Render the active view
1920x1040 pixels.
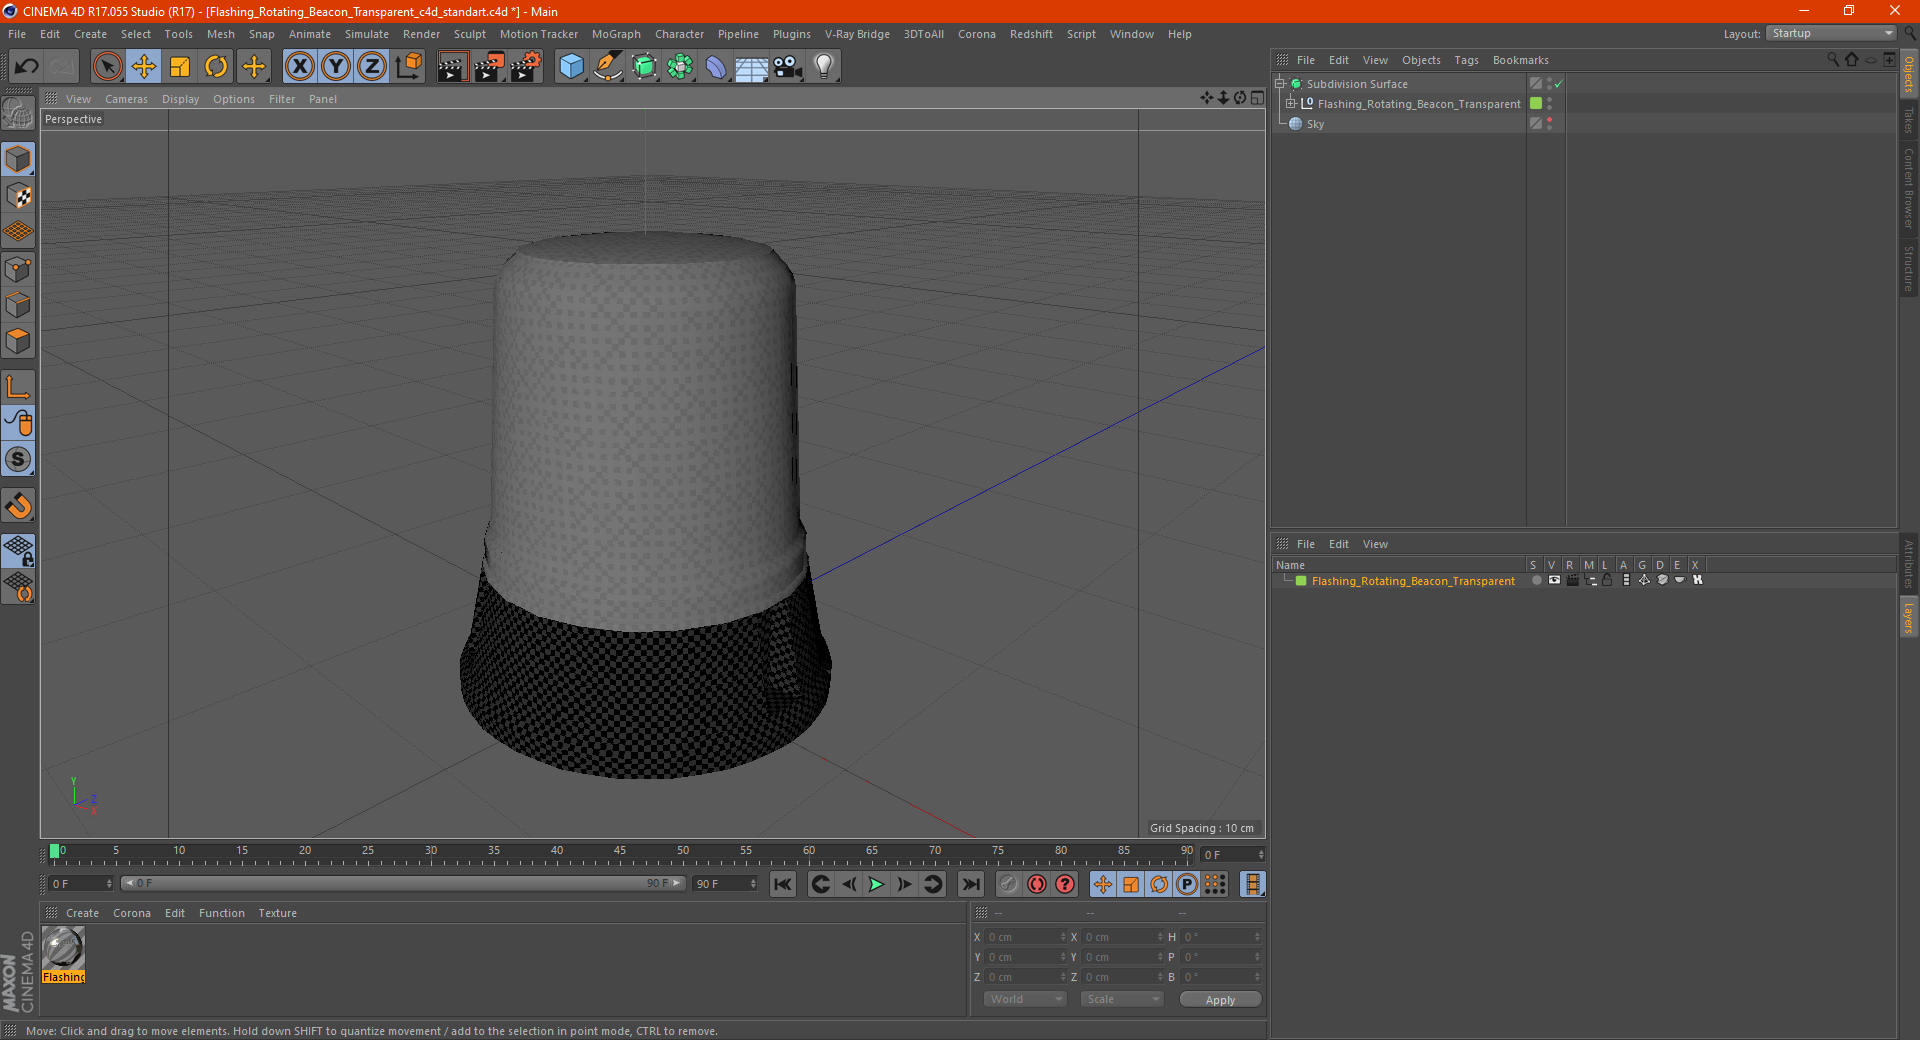pyautogui.click(x=452, y=67)
